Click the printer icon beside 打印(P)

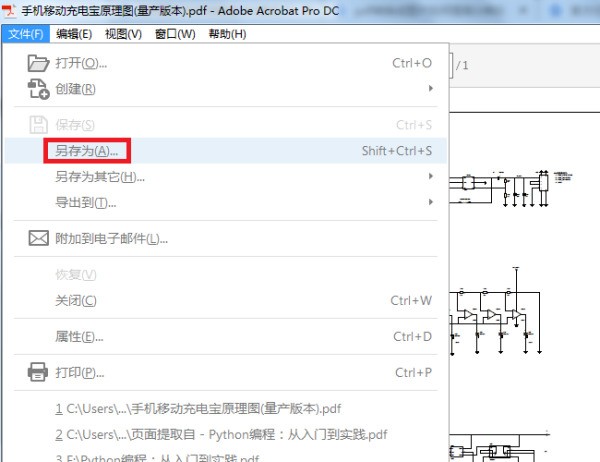tap(38, 372)
